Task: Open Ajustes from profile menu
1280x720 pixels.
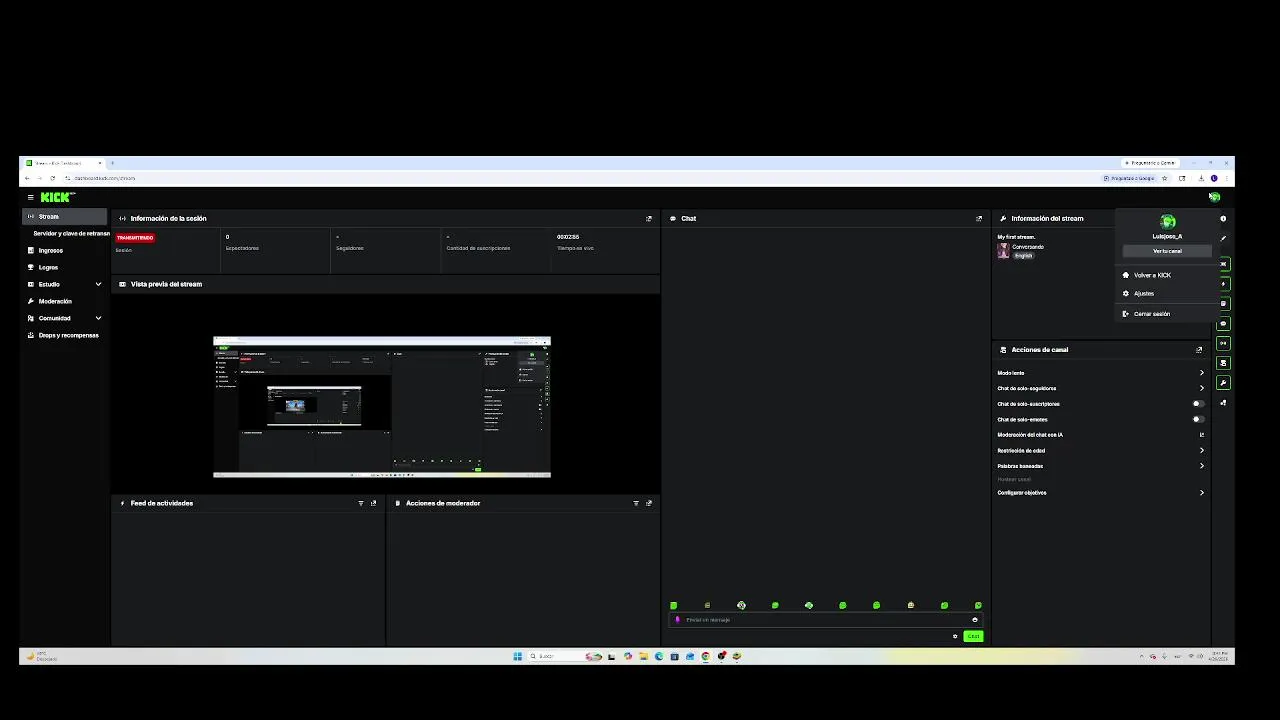Action: coord(1144,294)
